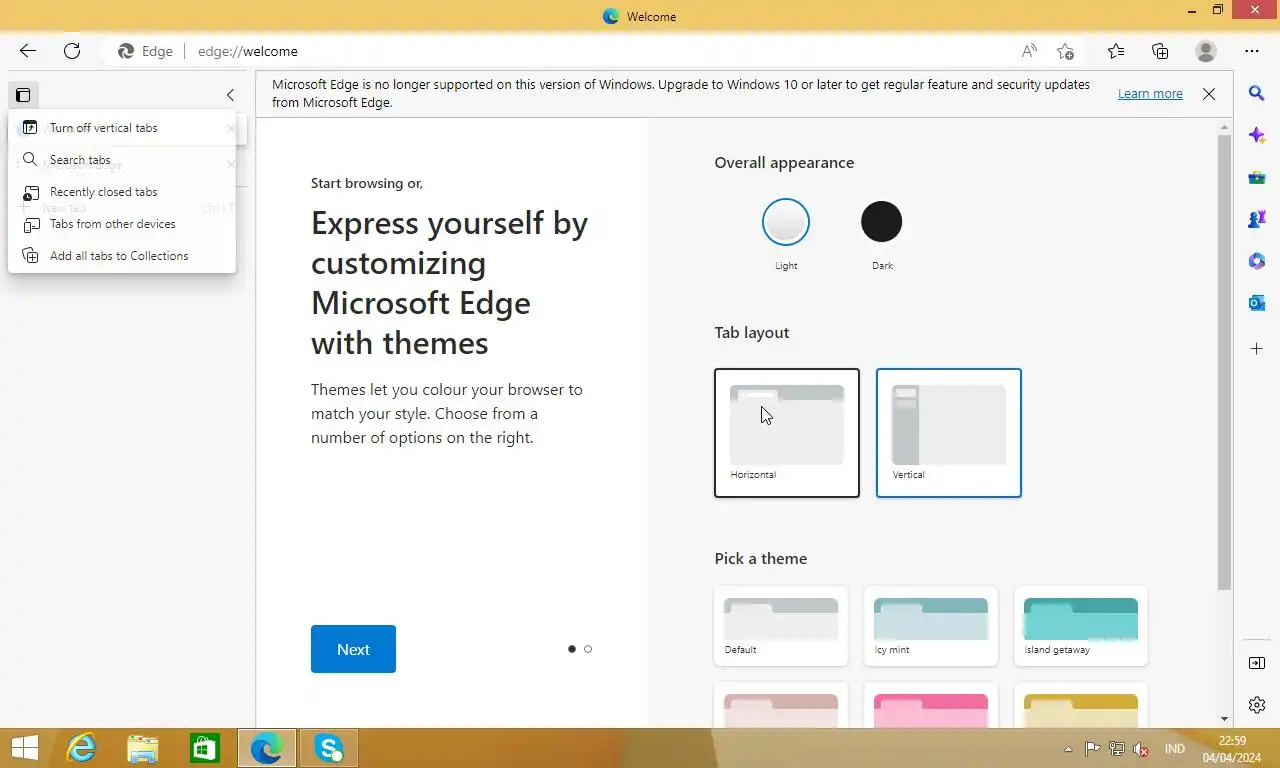This screenshot has width=1280, height=768.
Task: Select the dusty pink theme card
Action: (x=781, y=704)
